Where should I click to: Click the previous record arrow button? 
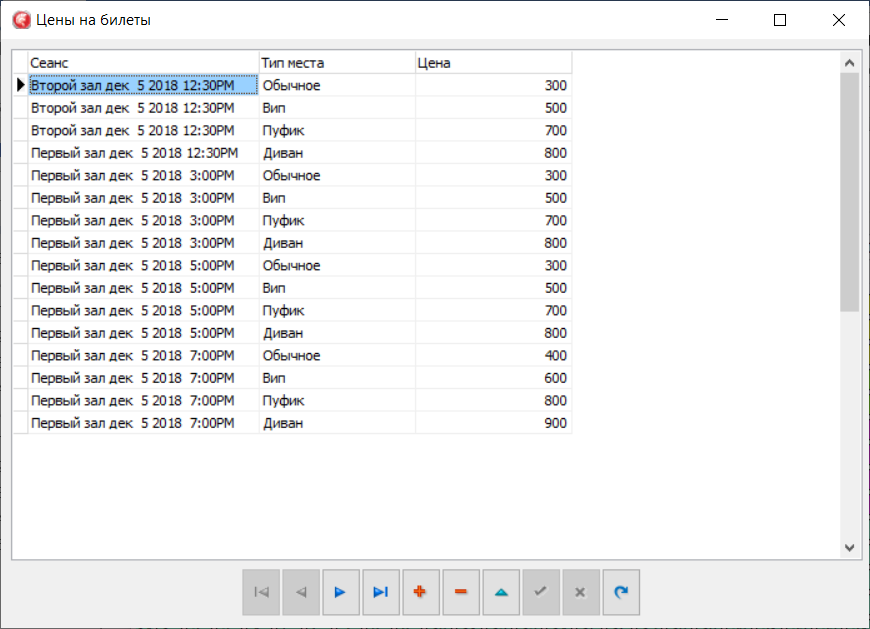(301, 592)
